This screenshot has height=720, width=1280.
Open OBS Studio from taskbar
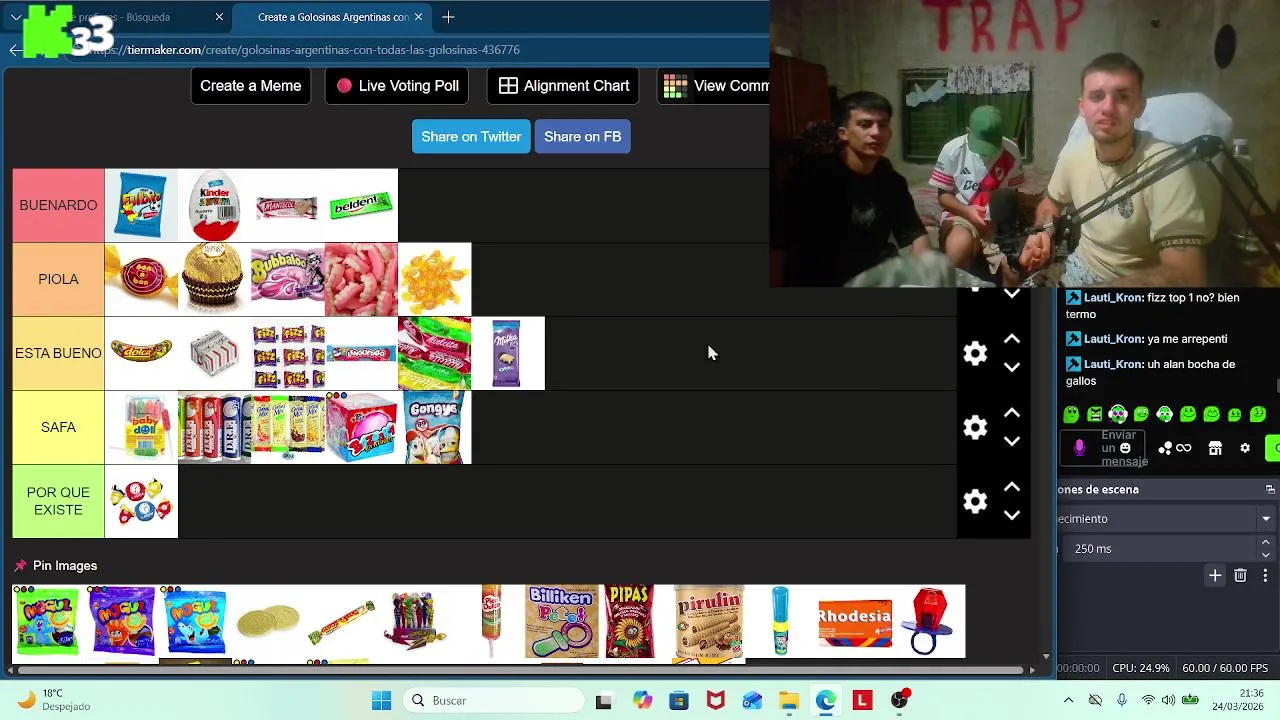pyautogui.click(x=900, y=701)
